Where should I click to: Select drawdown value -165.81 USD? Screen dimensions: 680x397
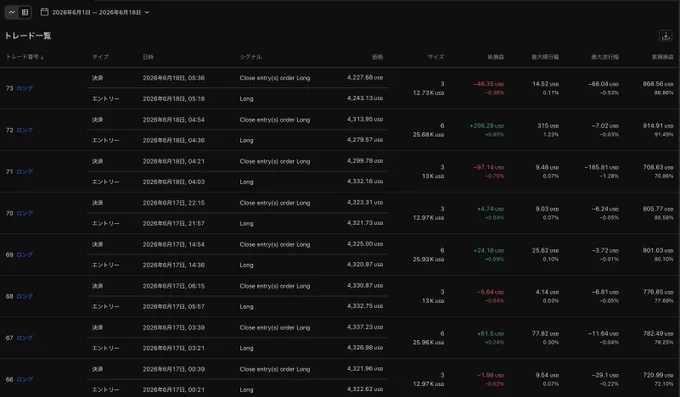pyautogui.click(x=601, y=167)
